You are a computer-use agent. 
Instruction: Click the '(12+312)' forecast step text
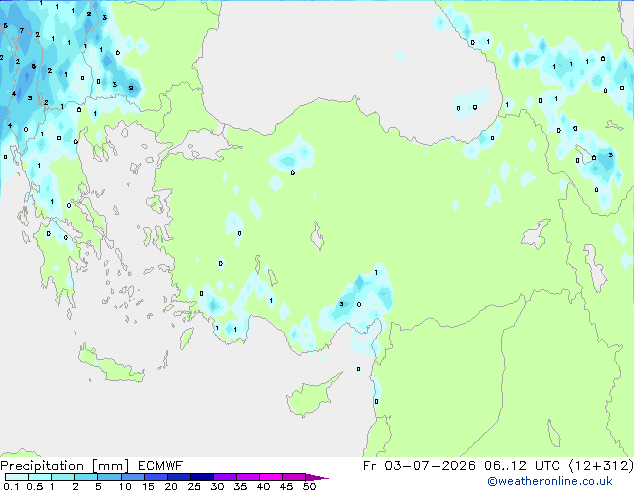click(x=601, y=466)
